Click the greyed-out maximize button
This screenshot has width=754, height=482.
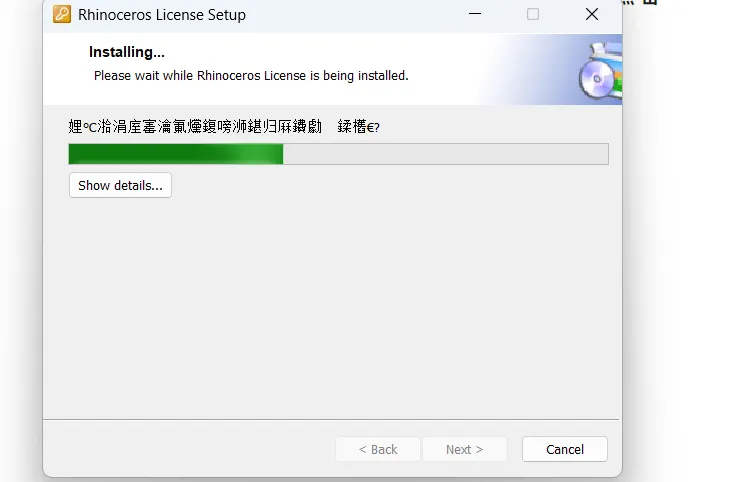(533, 14)
